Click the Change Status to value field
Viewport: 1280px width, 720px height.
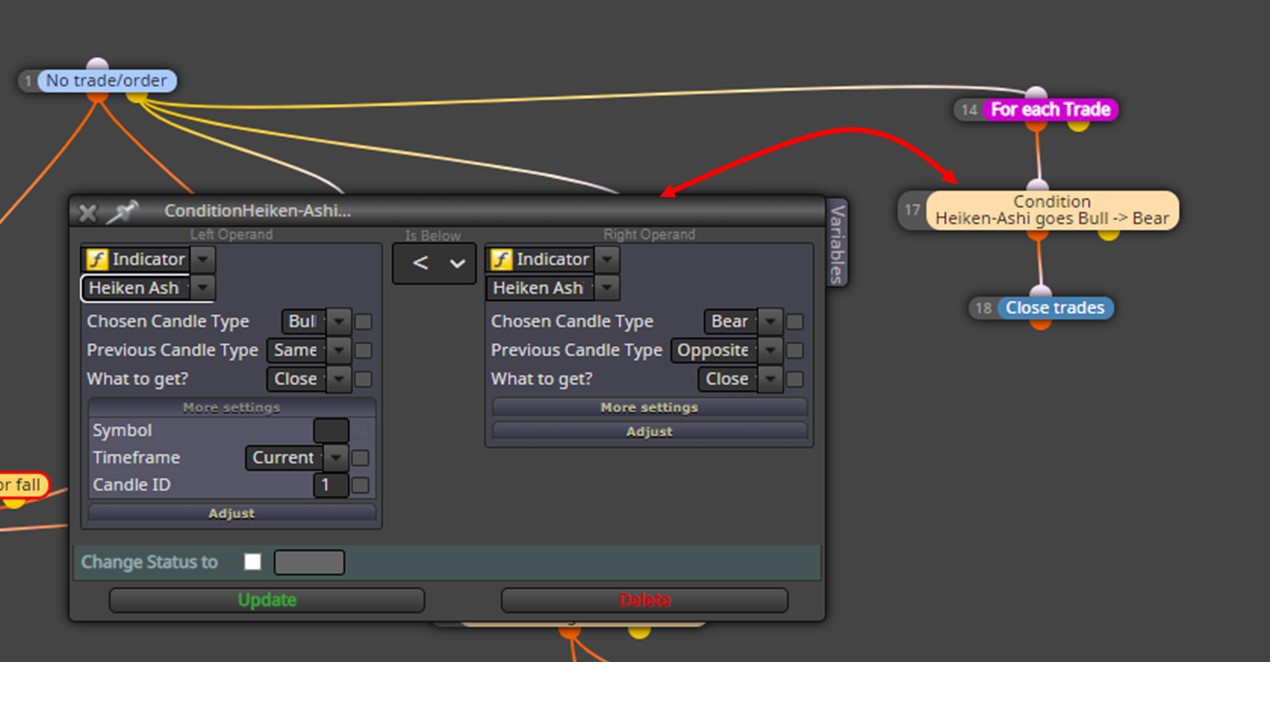[x=309, y=562]
